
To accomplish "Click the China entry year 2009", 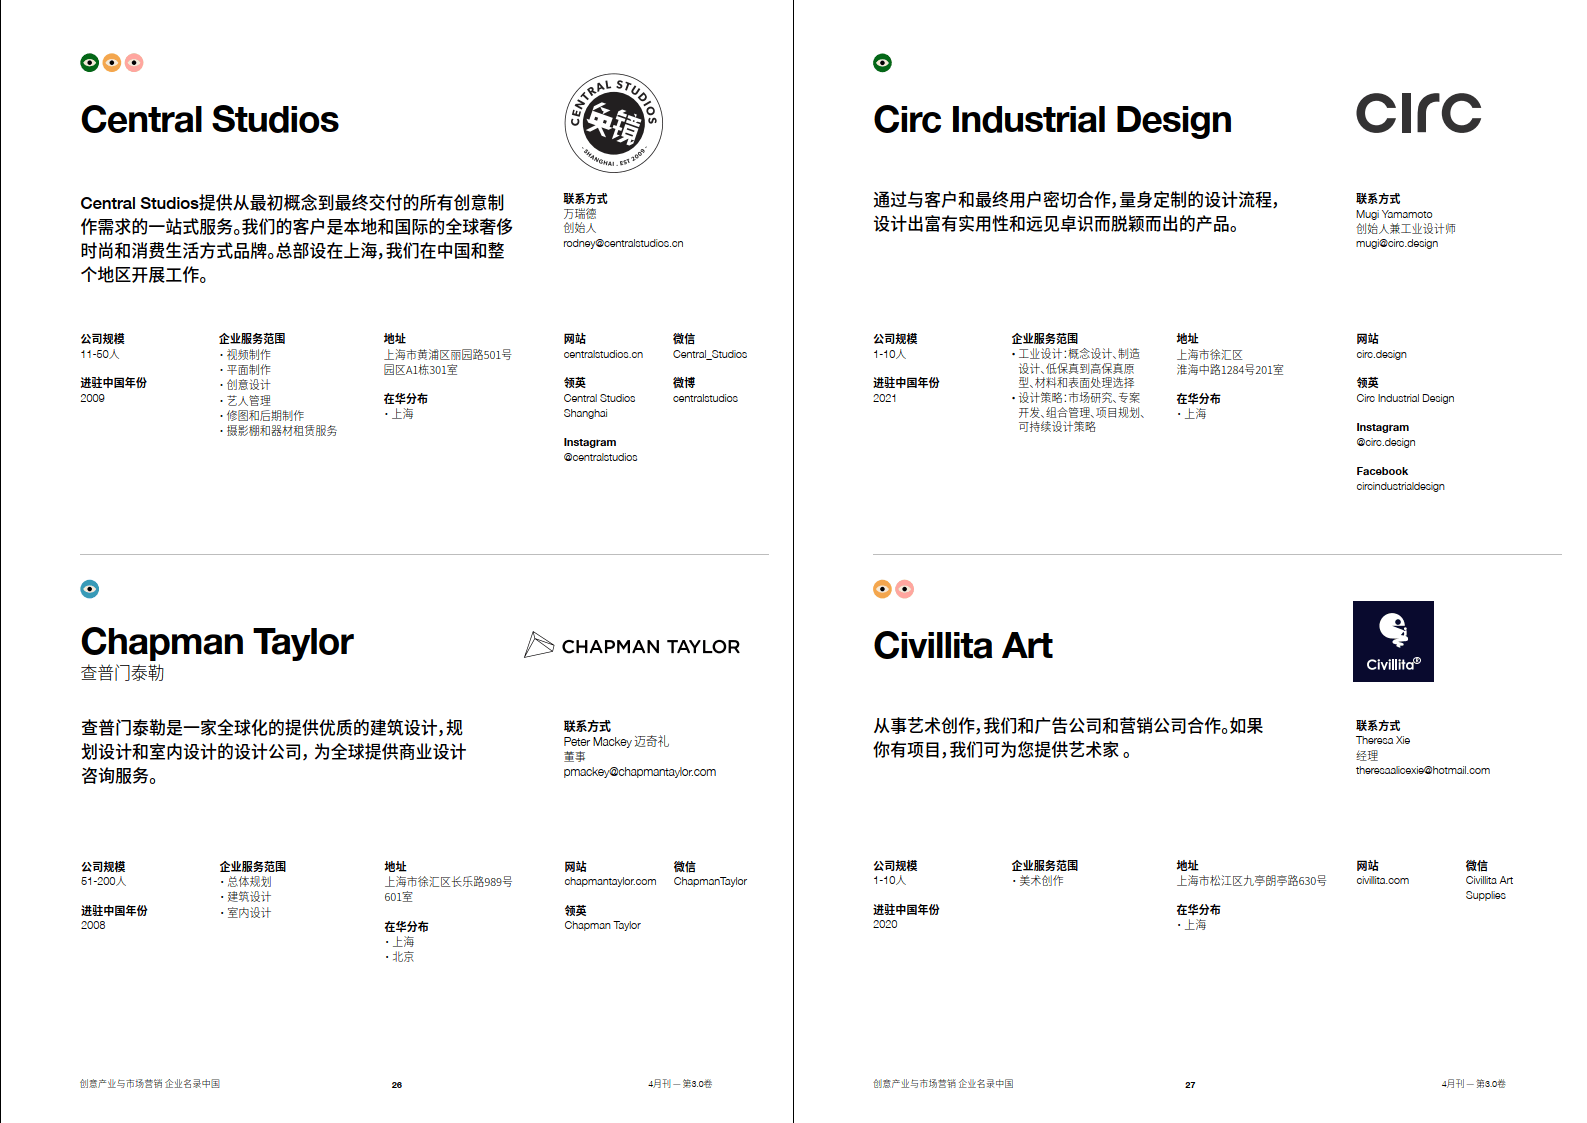I will point(93,398).
